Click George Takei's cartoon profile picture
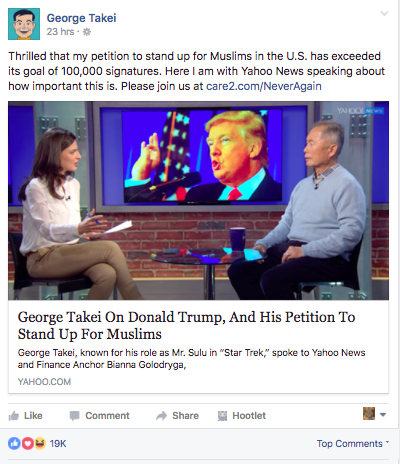400x464 pixels. click(24, 24)
